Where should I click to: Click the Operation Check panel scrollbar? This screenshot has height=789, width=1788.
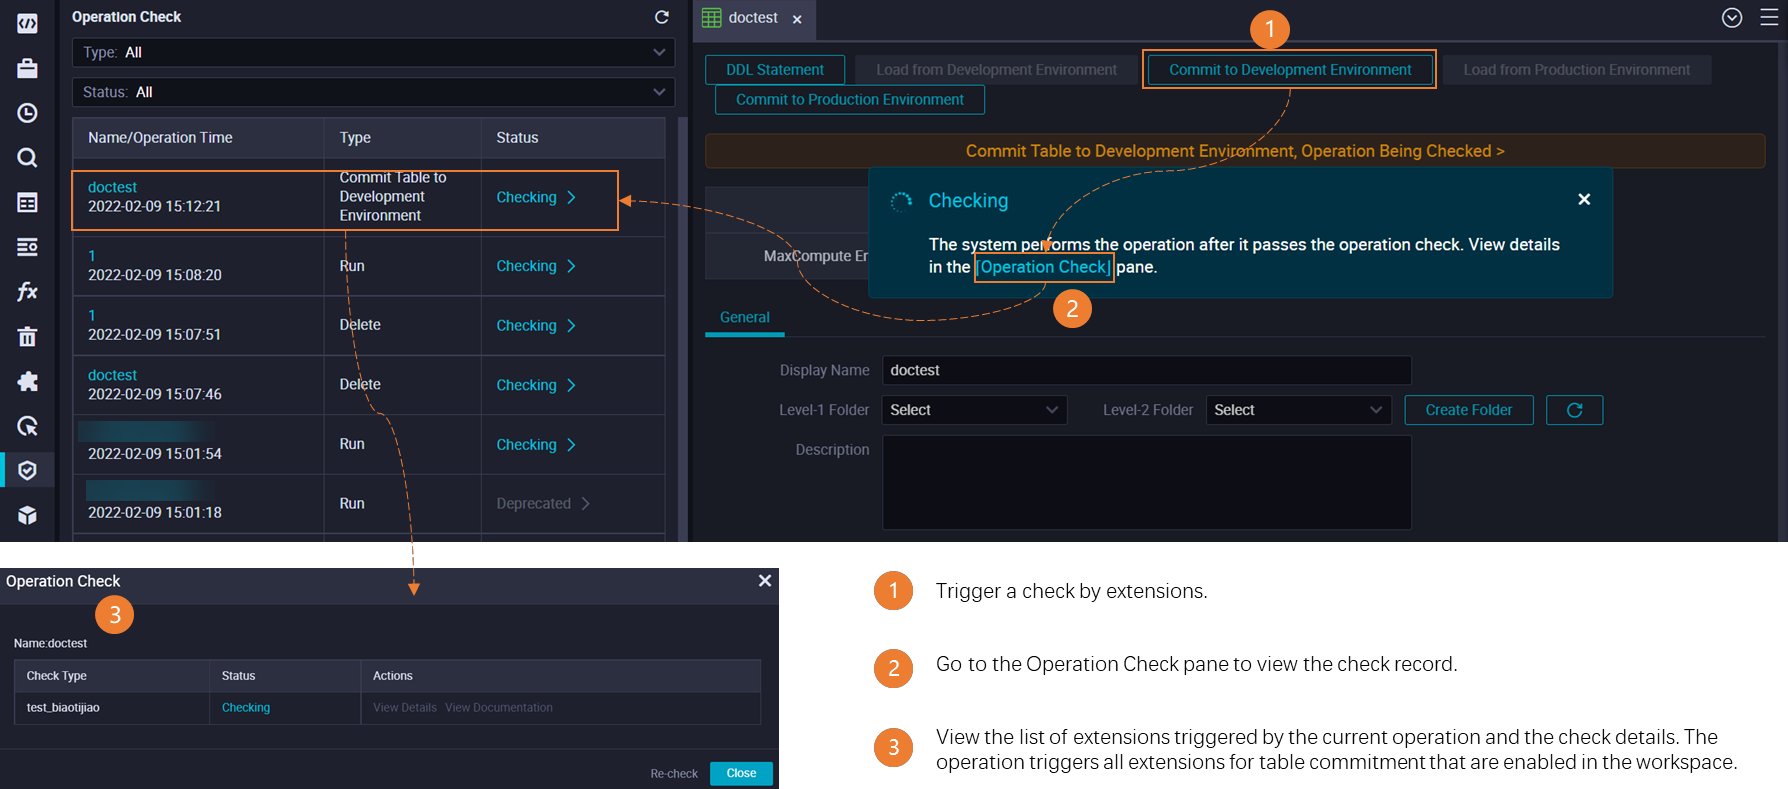click(683, 330)
